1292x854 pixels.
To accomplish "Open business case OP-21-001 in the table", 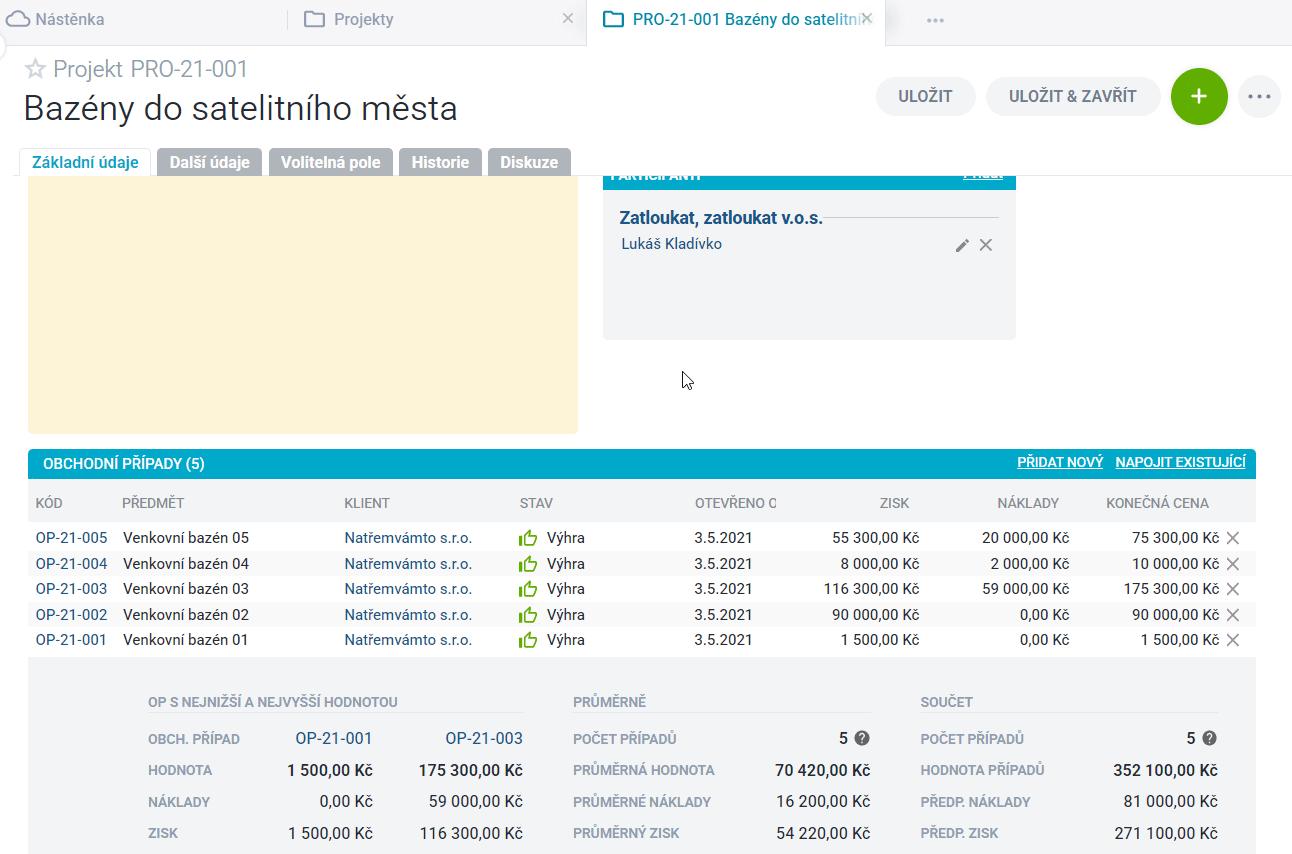I will [71, 640].
